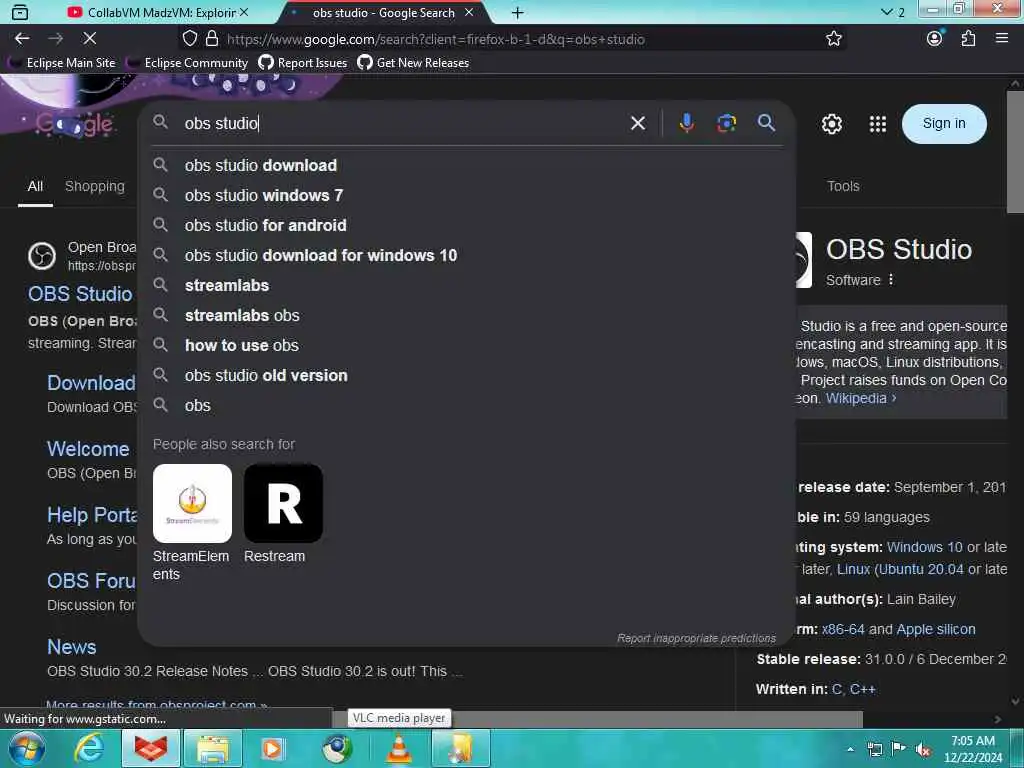Choose suggestion 'obs studio windows 7'

pyautogui.click(x=466, y=195)
